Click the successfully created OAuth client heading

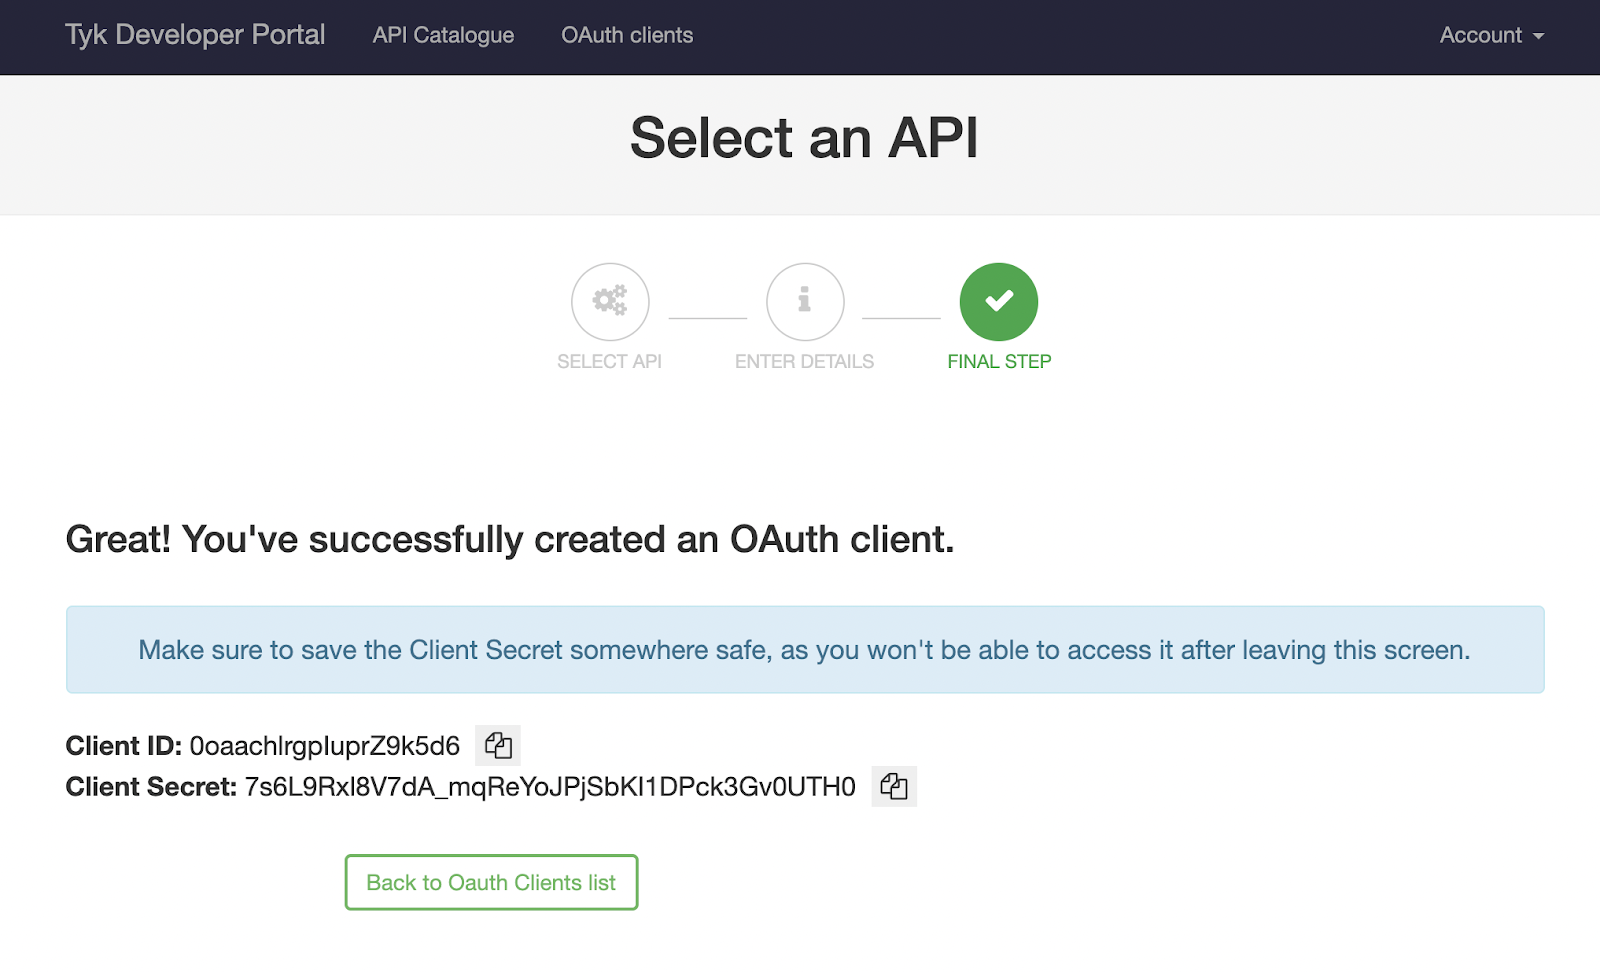pyautogui.click(x=510, y=540)
